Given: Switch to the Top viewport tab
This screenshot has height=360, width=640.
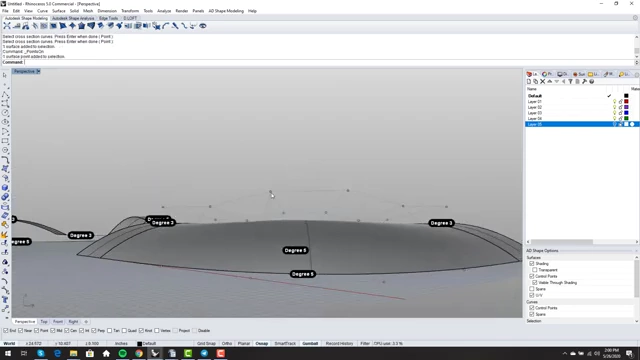Looking at the screenshot, I should click(44, 322).
